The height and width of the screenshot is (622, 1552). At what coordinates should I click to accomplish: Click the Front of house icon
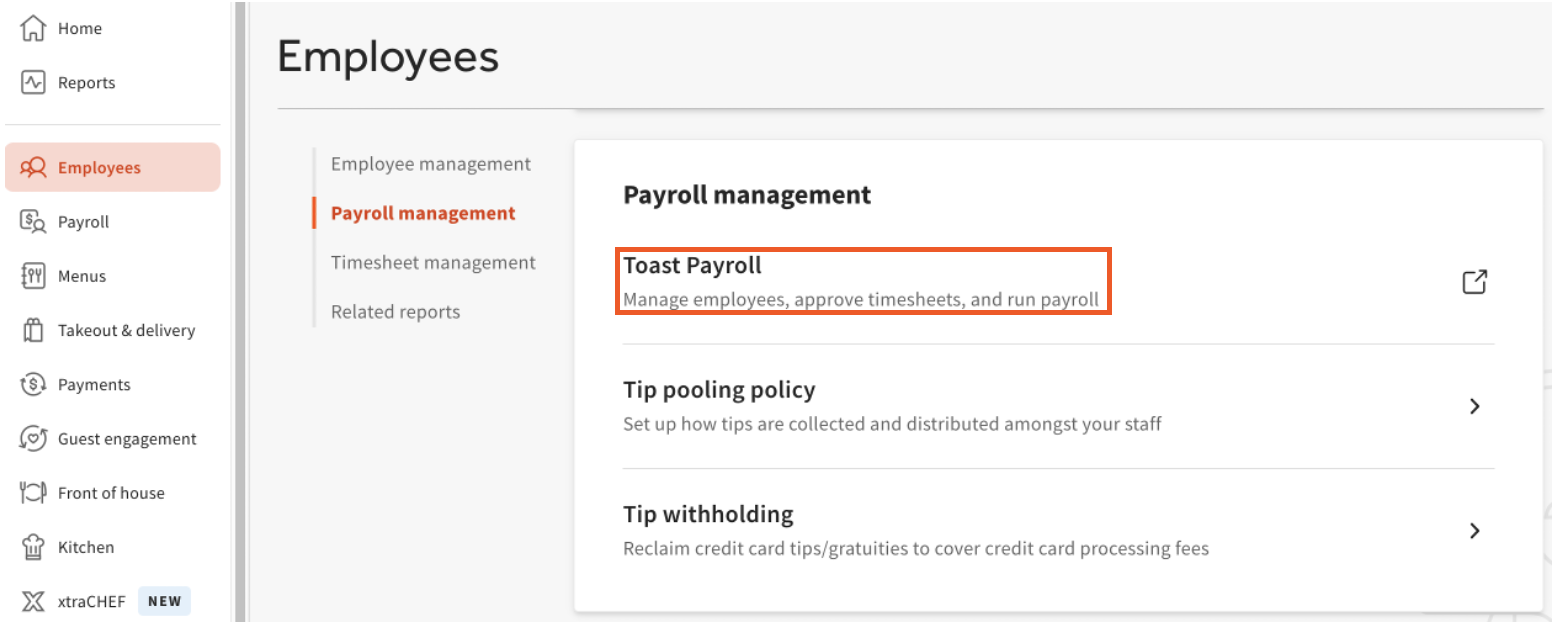33,492
